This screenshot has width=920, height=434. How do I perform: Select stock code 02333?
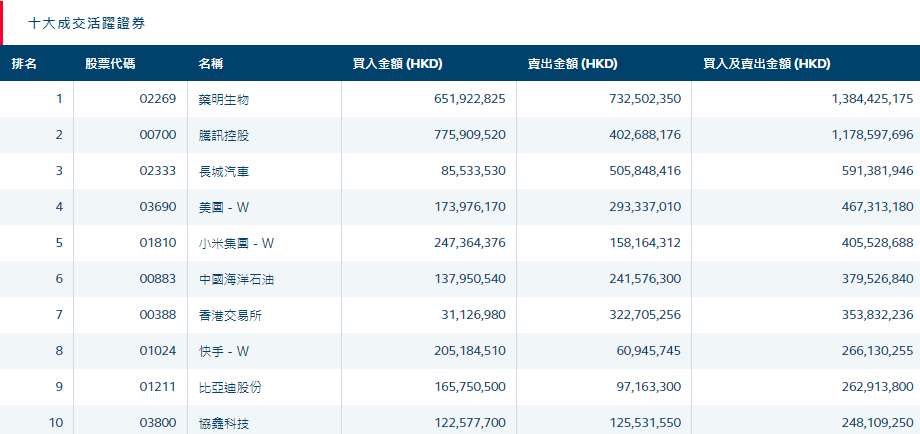[158, 171]
